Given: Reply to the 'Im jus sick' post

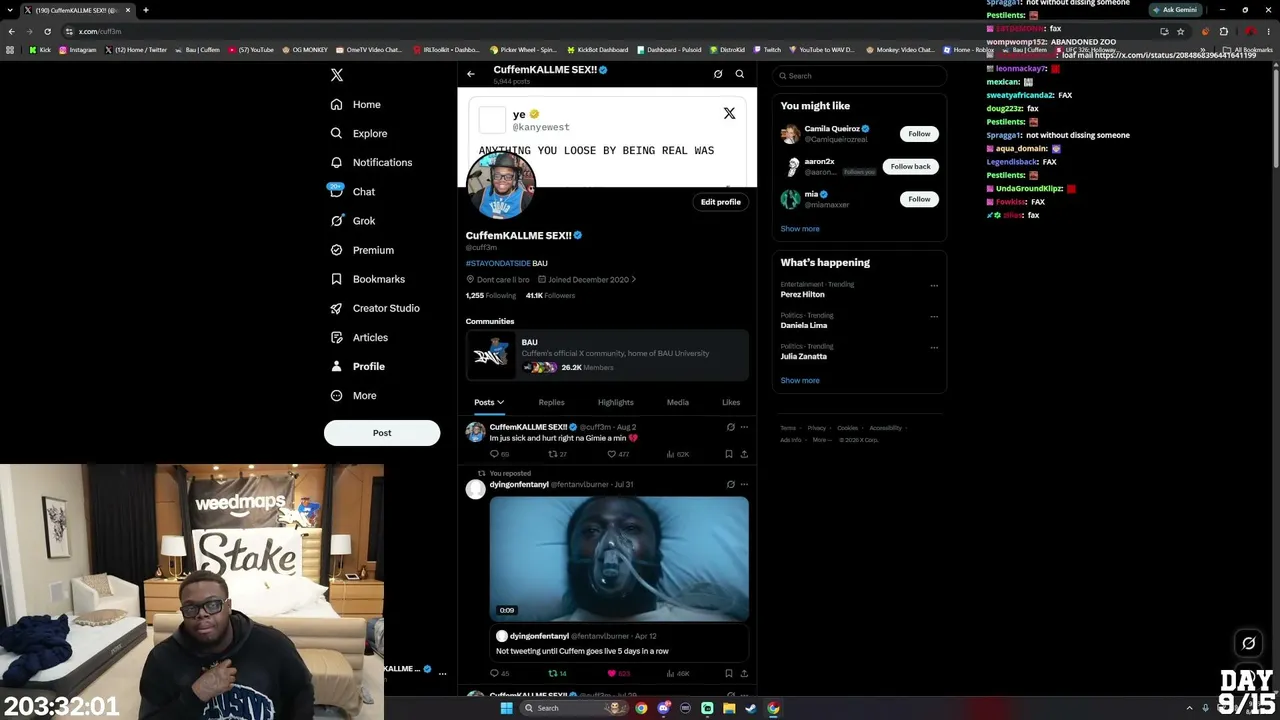Looking at the screenshot, I should 494,454.
